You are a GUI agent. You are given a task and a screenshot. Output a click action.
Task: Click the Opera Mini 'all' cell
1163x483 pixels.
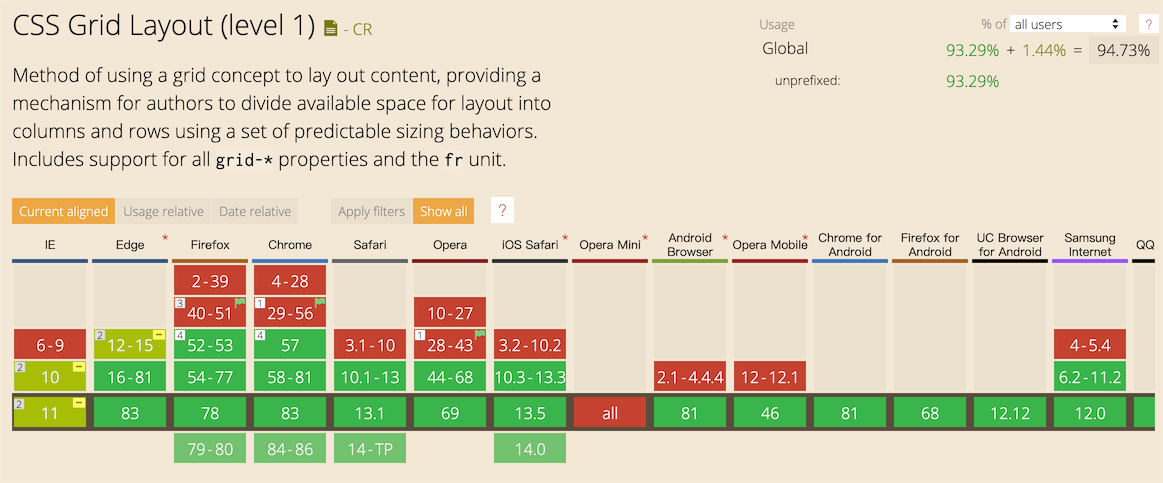click(x=610, y=413)
